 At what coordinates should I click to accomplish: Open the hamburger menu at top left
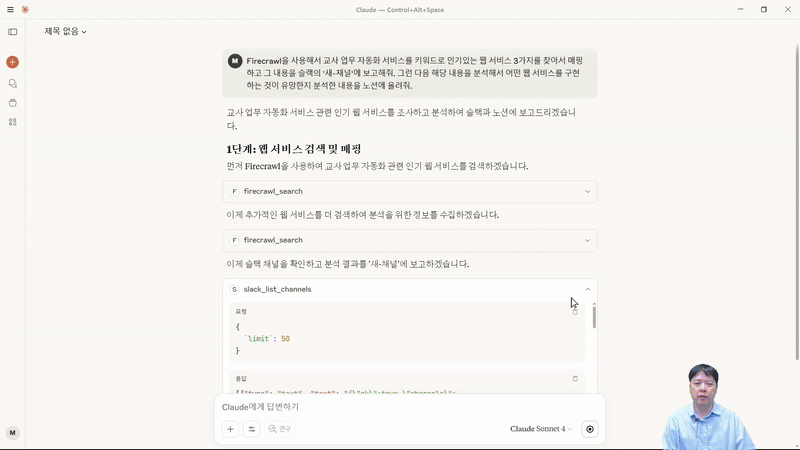[10, 9]
